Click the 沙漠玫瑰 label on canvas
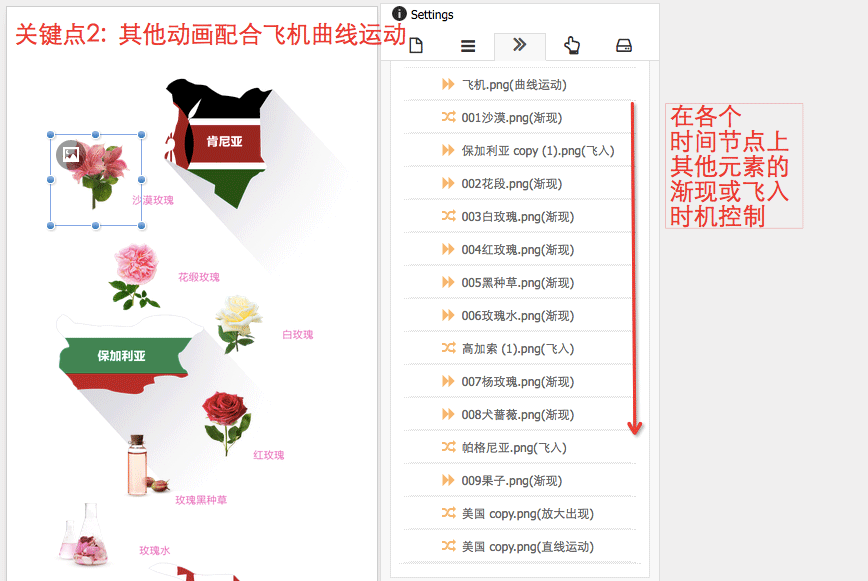Screen dimensions: 868x581 point(153,200)
